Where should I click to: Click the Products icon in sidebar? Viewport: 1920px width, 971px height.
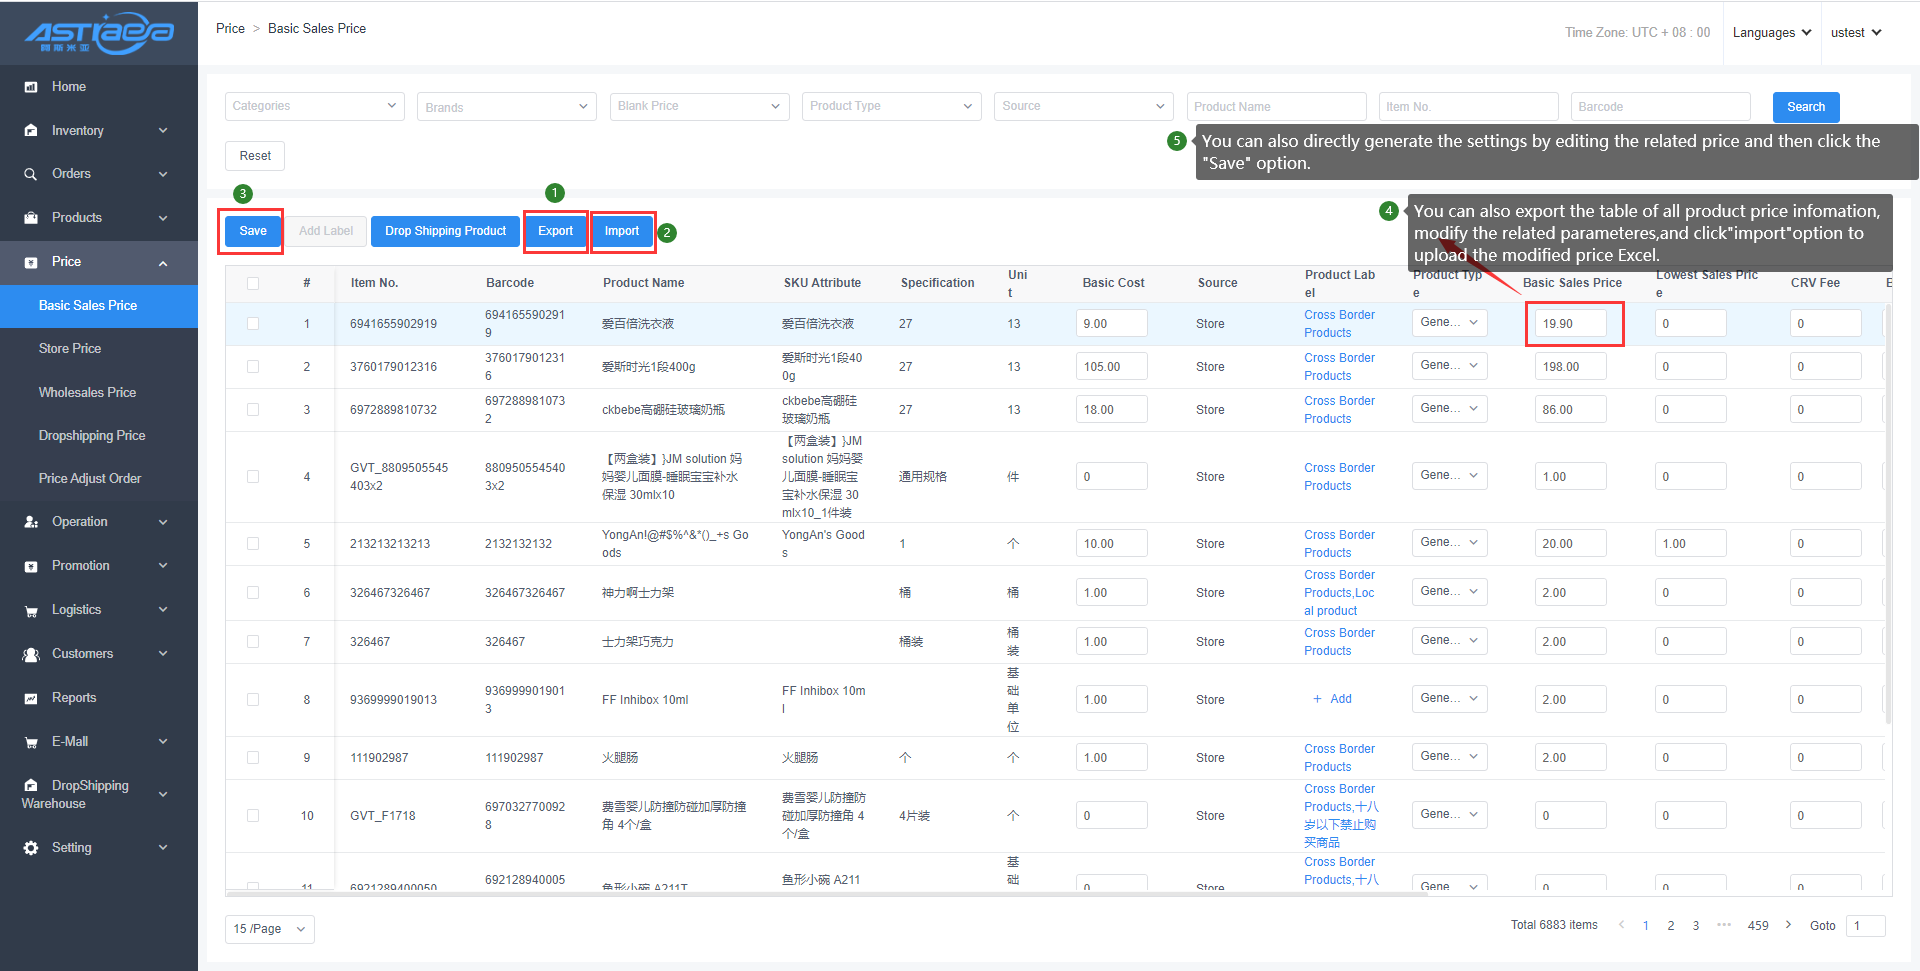(31, 218)
